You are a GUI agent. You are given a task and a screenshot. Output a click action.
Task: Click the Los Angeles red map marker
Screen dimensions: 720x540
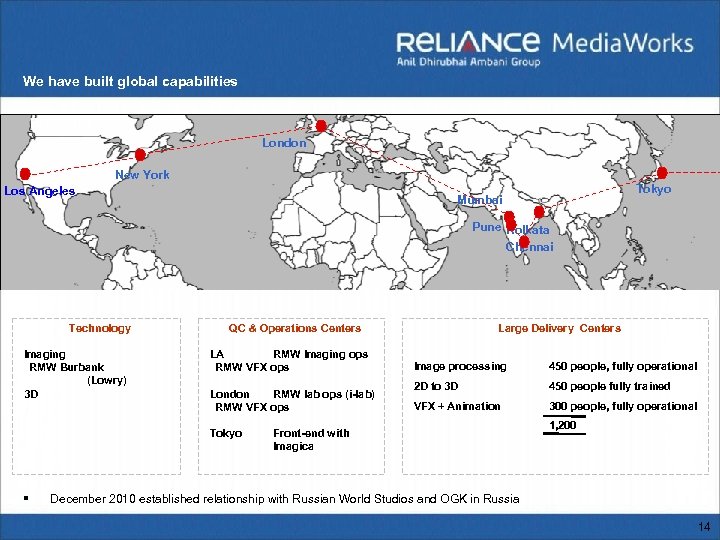[25, 174]
